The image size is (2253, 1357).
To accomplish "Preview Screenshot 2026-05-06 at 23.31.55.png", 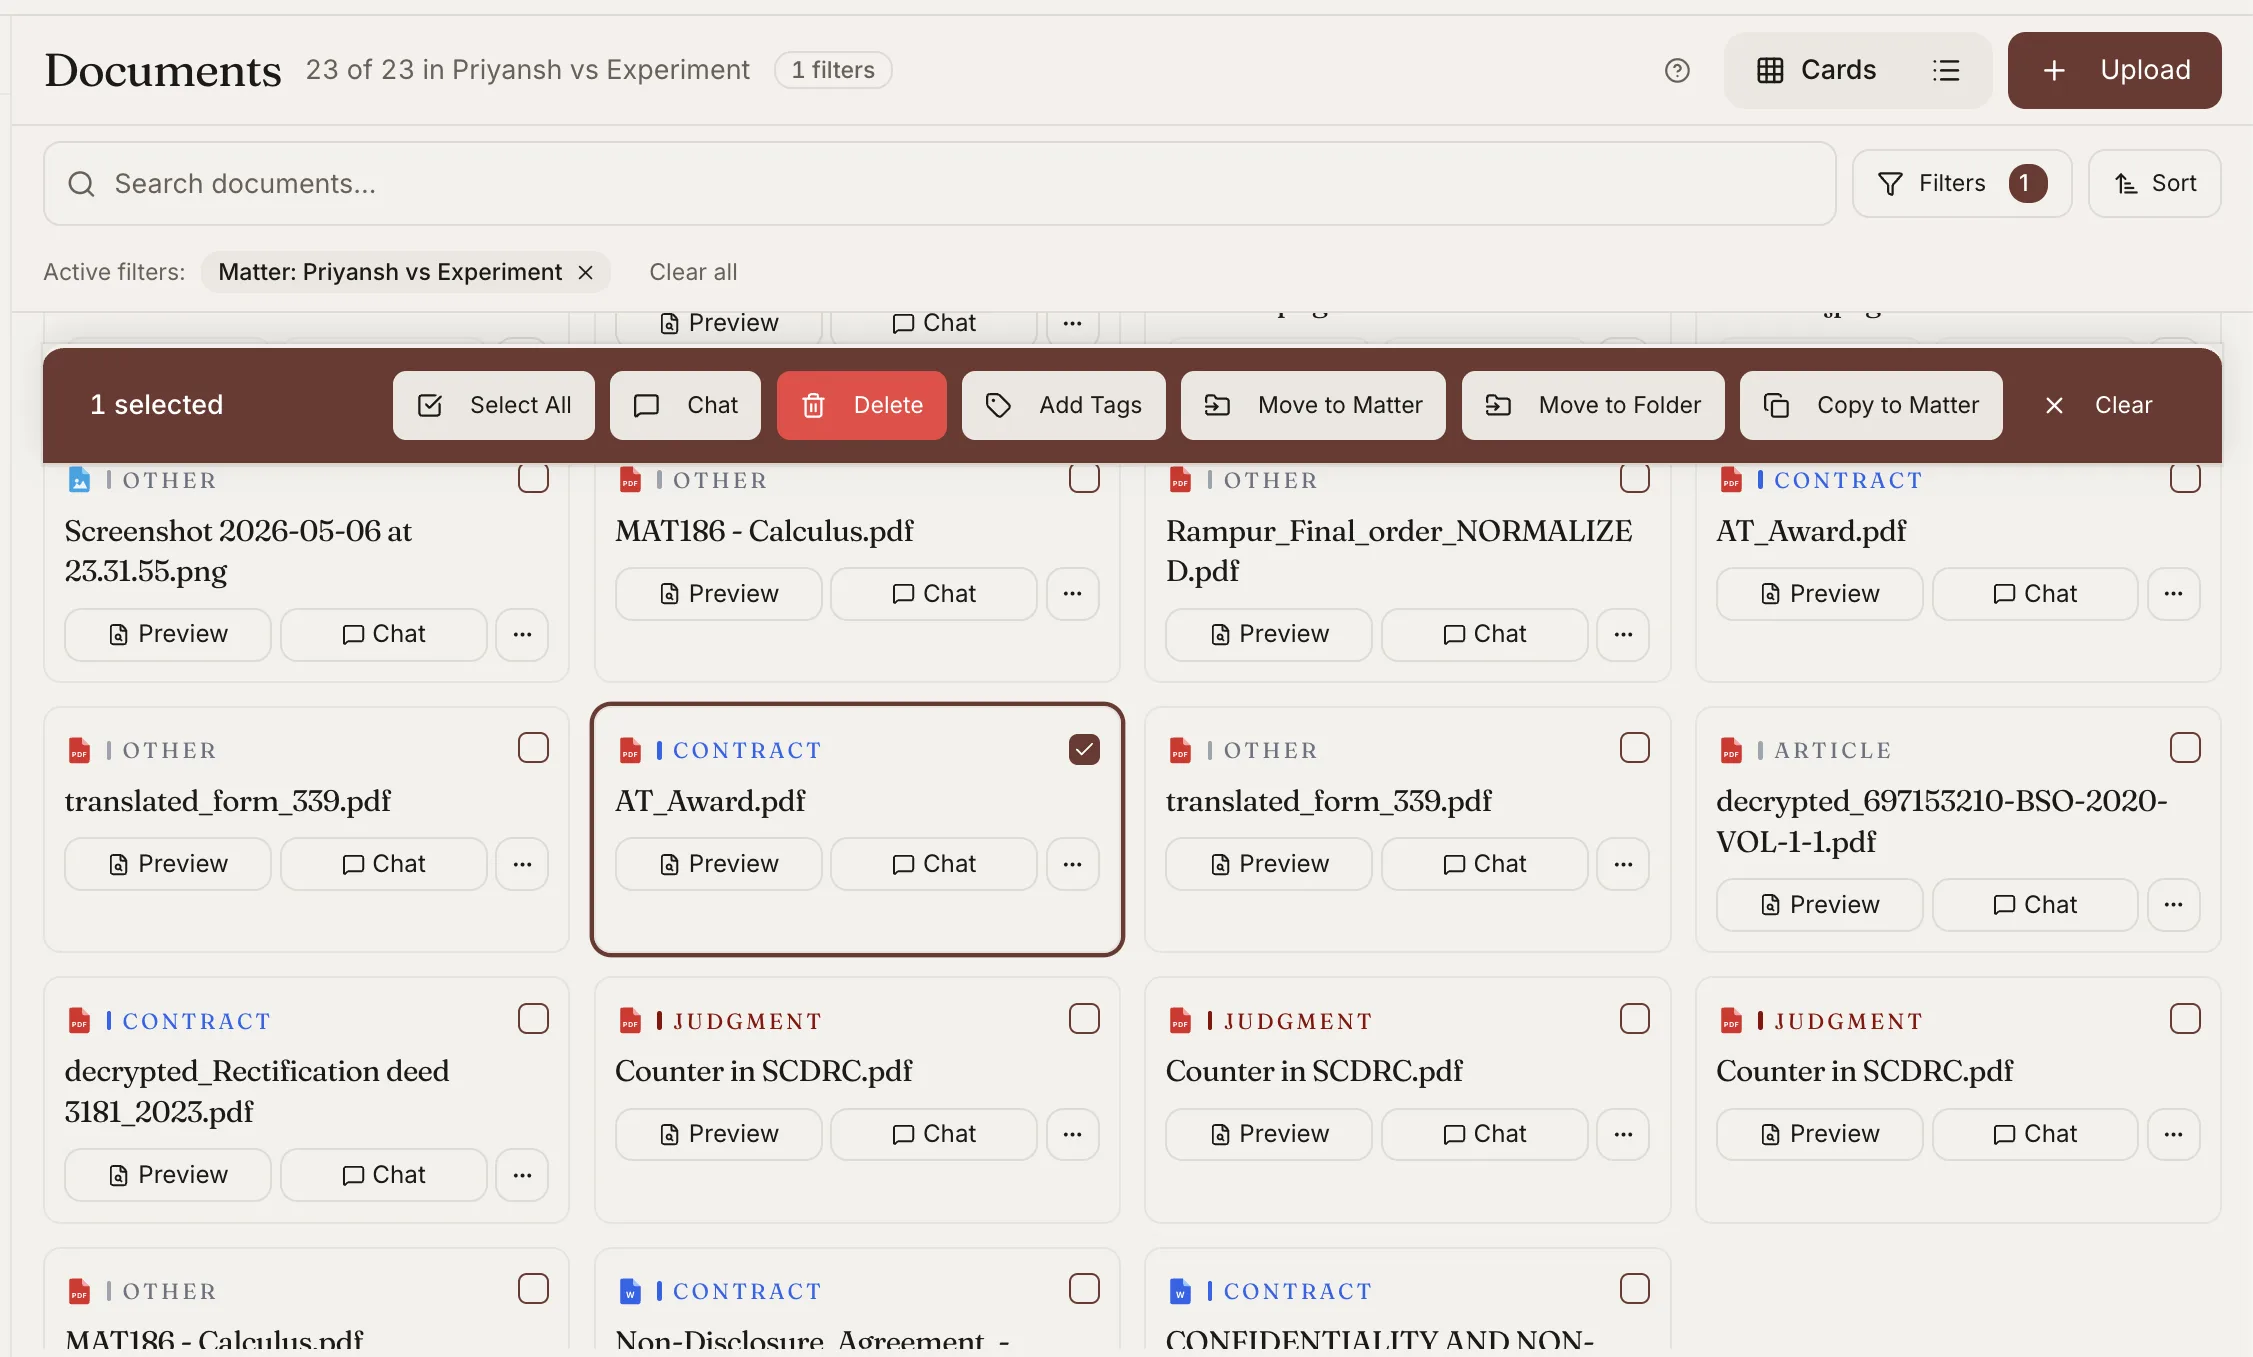I will click(168, 634).
